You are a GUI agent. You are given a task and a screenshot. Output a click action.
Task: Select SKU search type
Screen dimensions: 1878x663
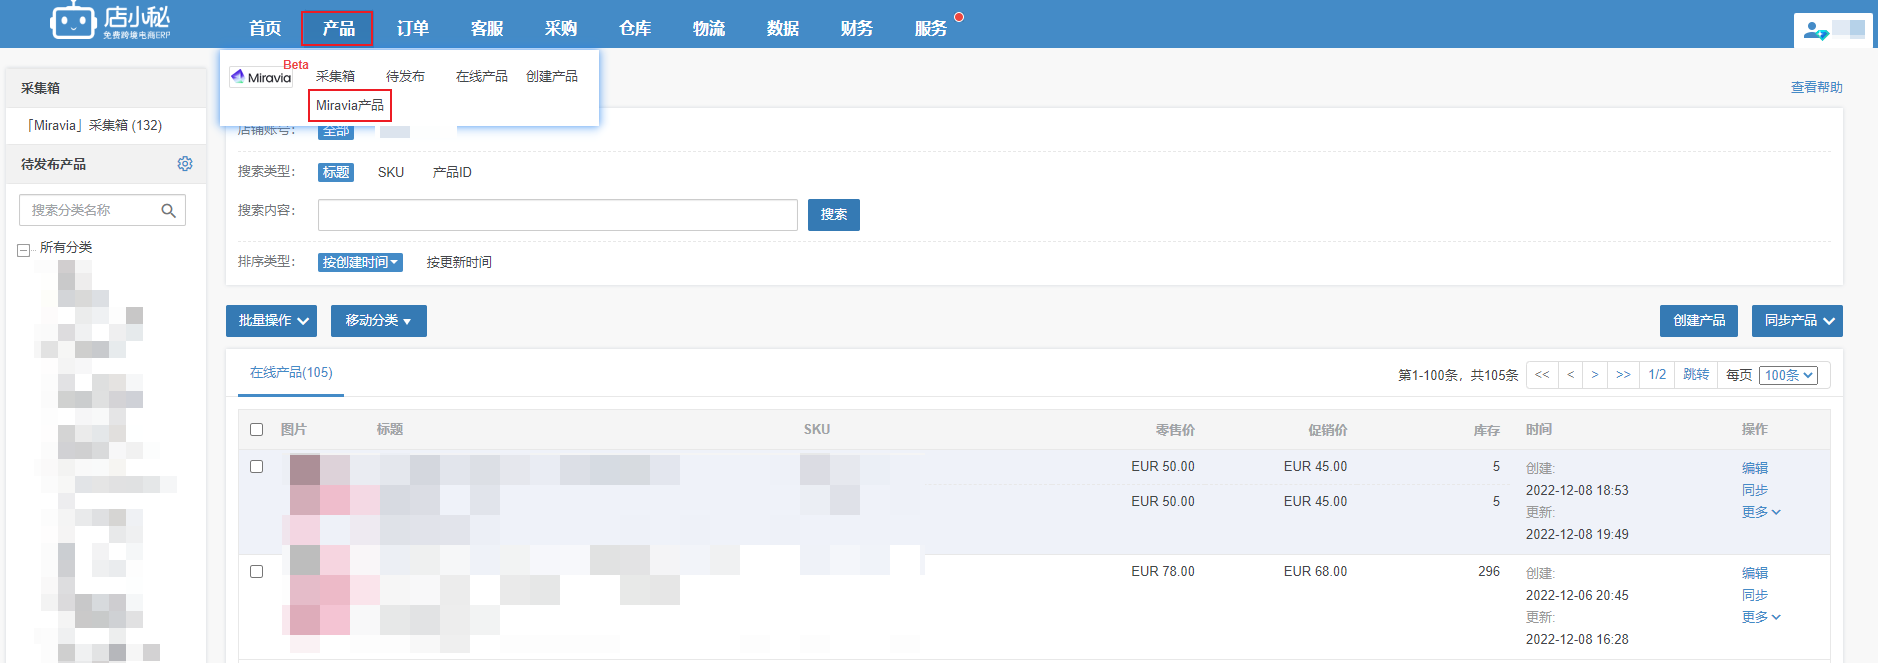(391, 172)
